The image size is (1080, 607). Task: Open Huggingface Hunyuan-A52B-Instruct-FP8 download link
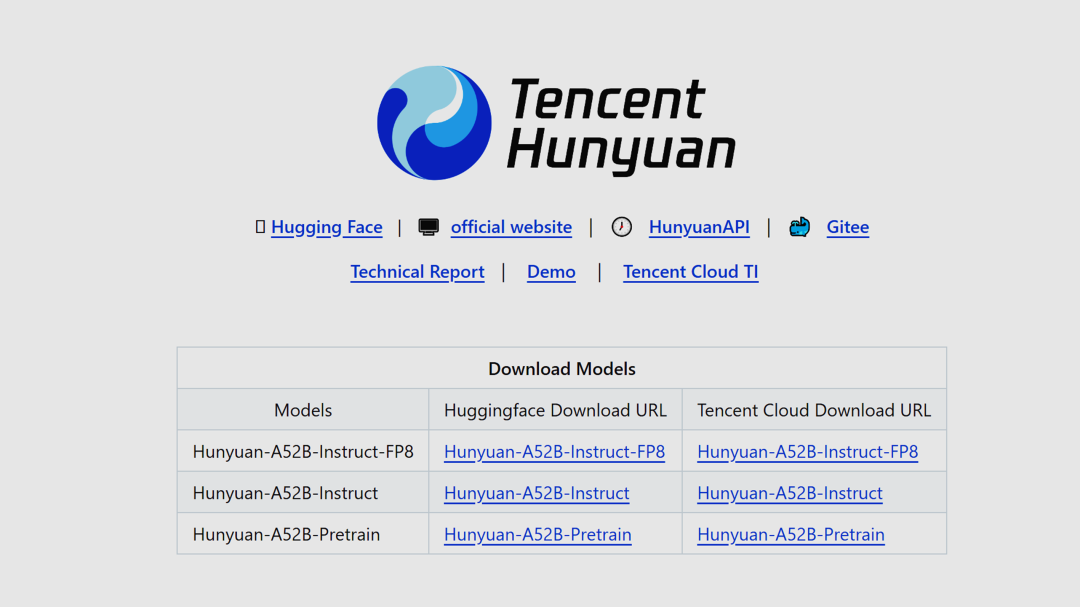554,451
